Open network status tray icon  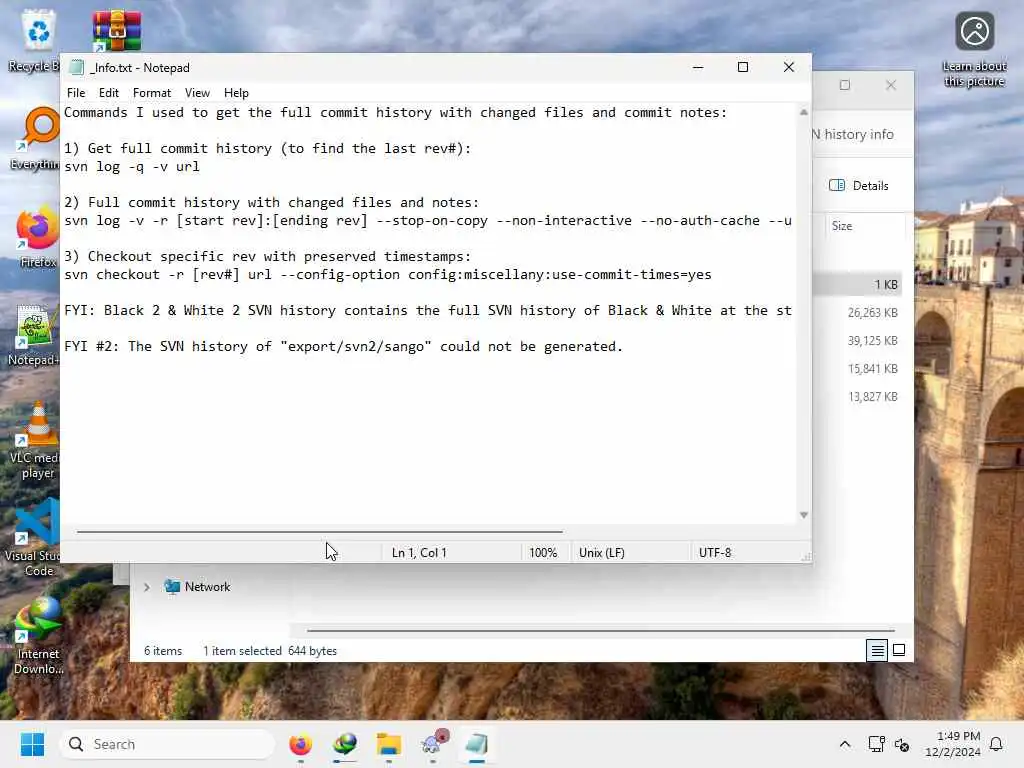click(x=876, y=744)
